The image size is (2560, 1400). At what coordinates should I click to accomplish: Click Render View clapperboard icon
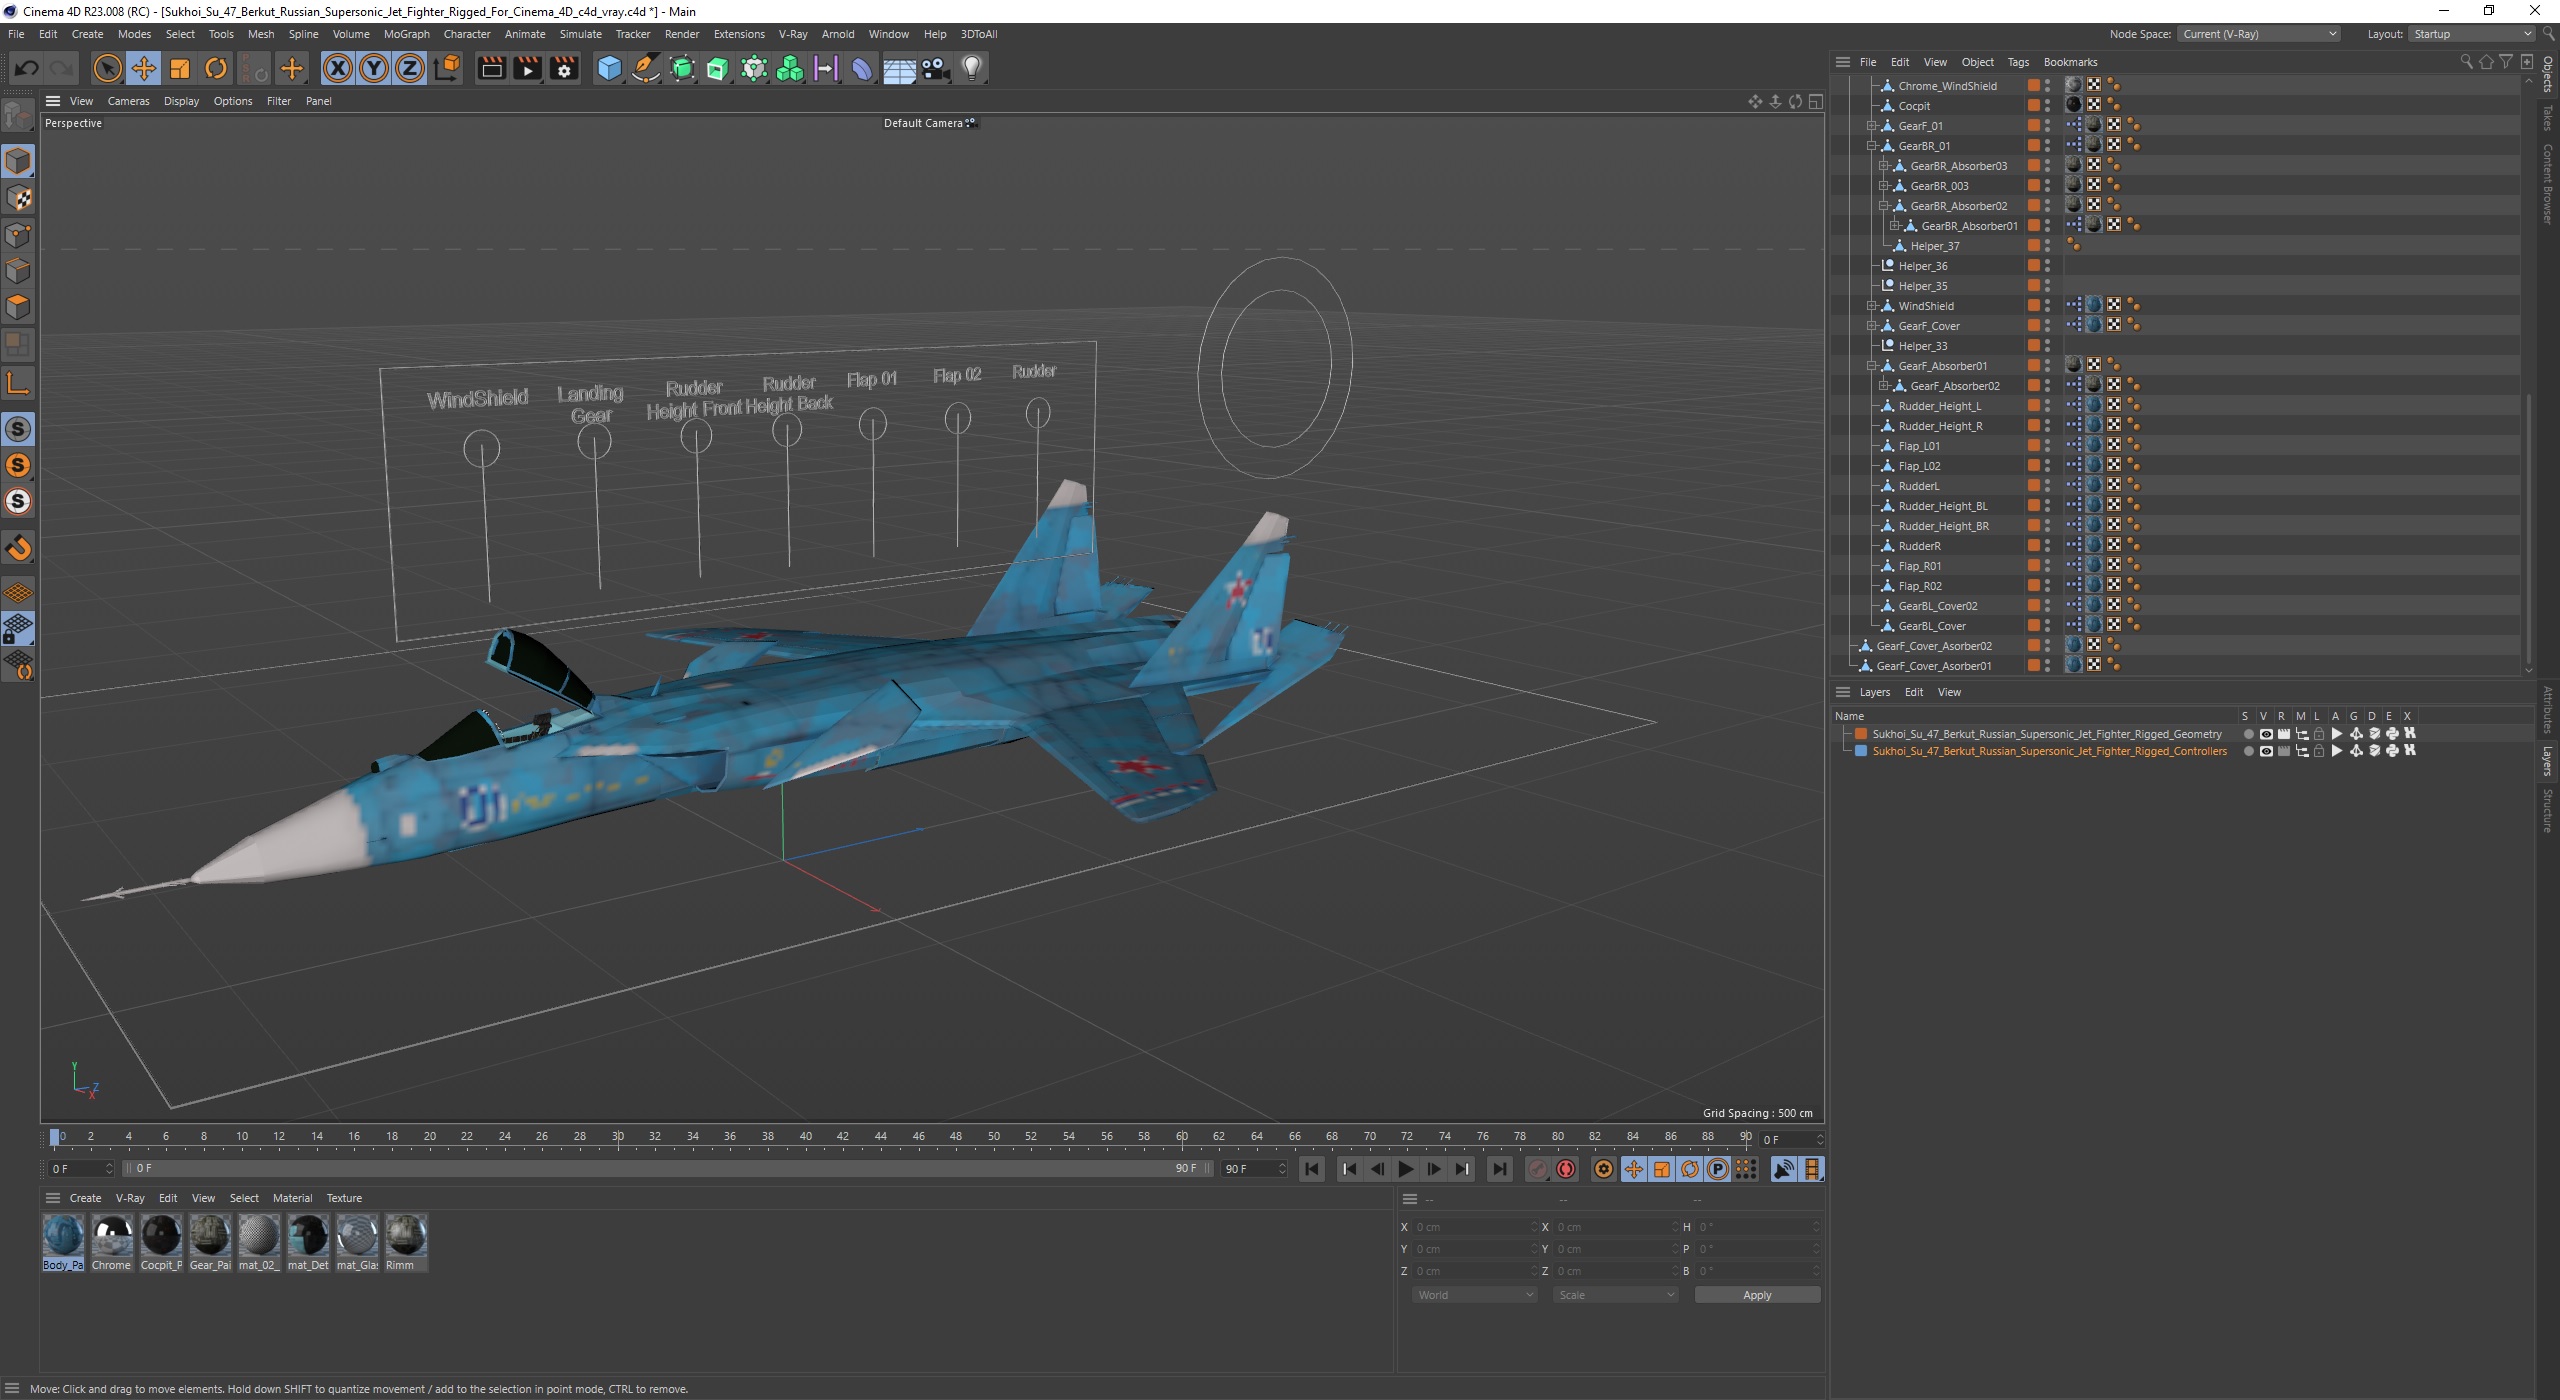coord(491,68)
